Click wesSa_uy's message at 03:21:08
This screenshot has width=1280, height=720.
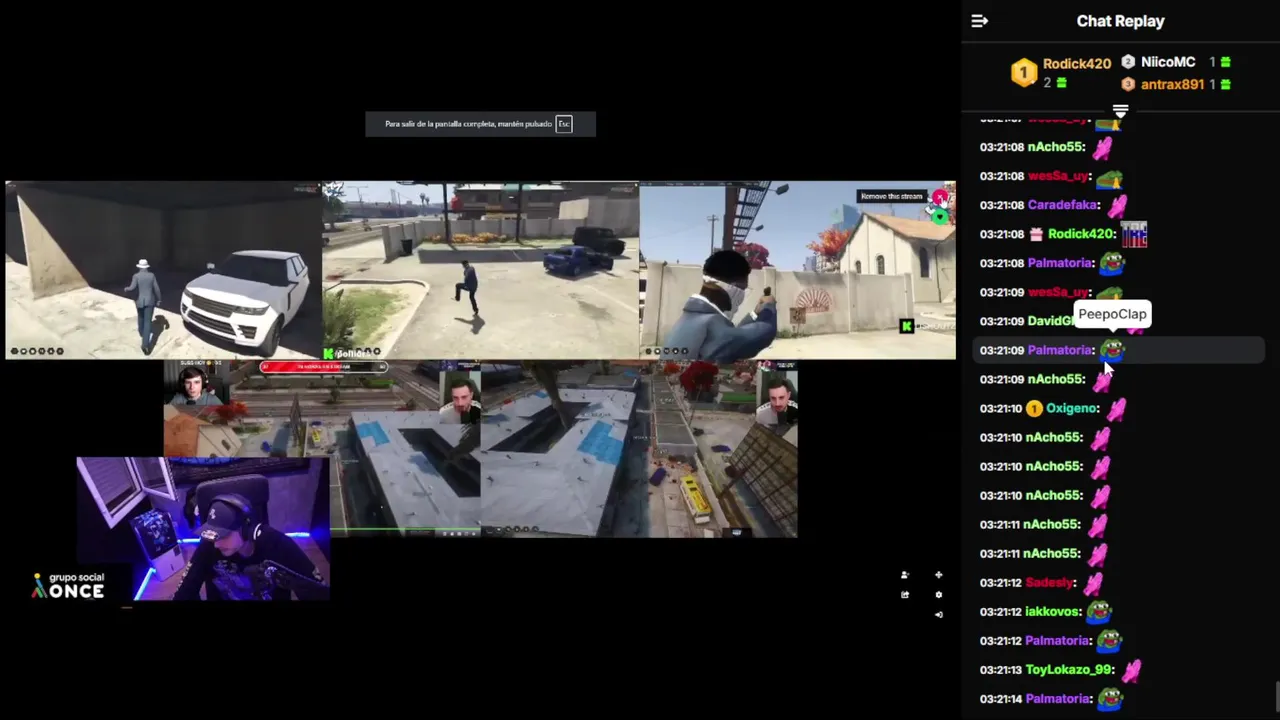(x=1120, y=176)
